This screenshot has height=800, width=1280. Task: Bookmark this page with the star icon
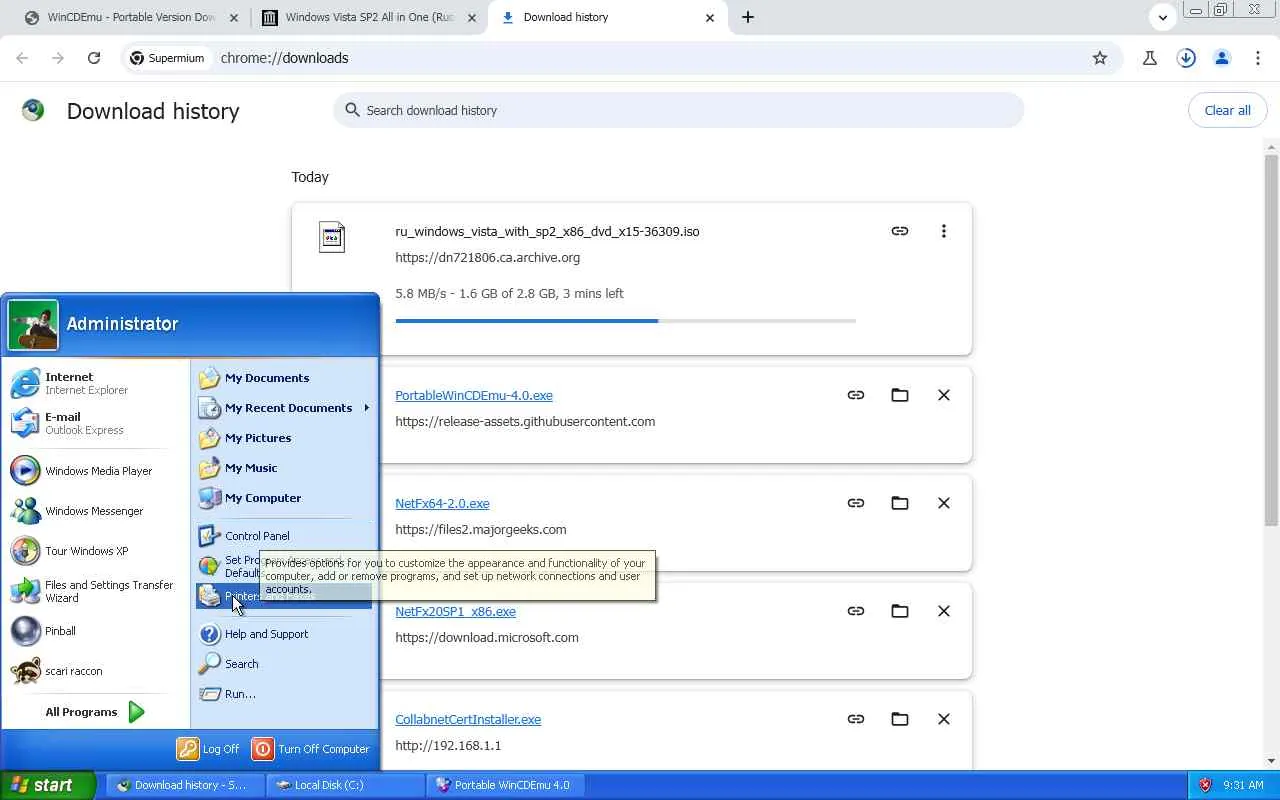click(1100, 58)
